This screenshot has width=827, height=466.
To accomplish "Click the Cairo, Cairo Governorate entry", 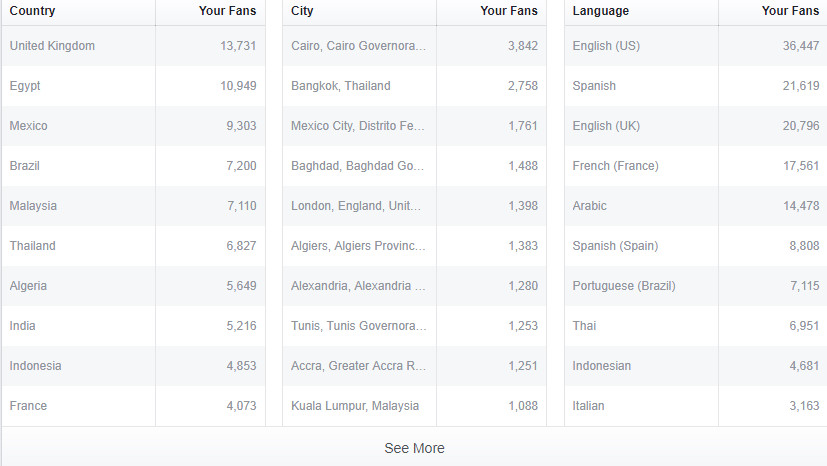I will [x=358, y=46].
